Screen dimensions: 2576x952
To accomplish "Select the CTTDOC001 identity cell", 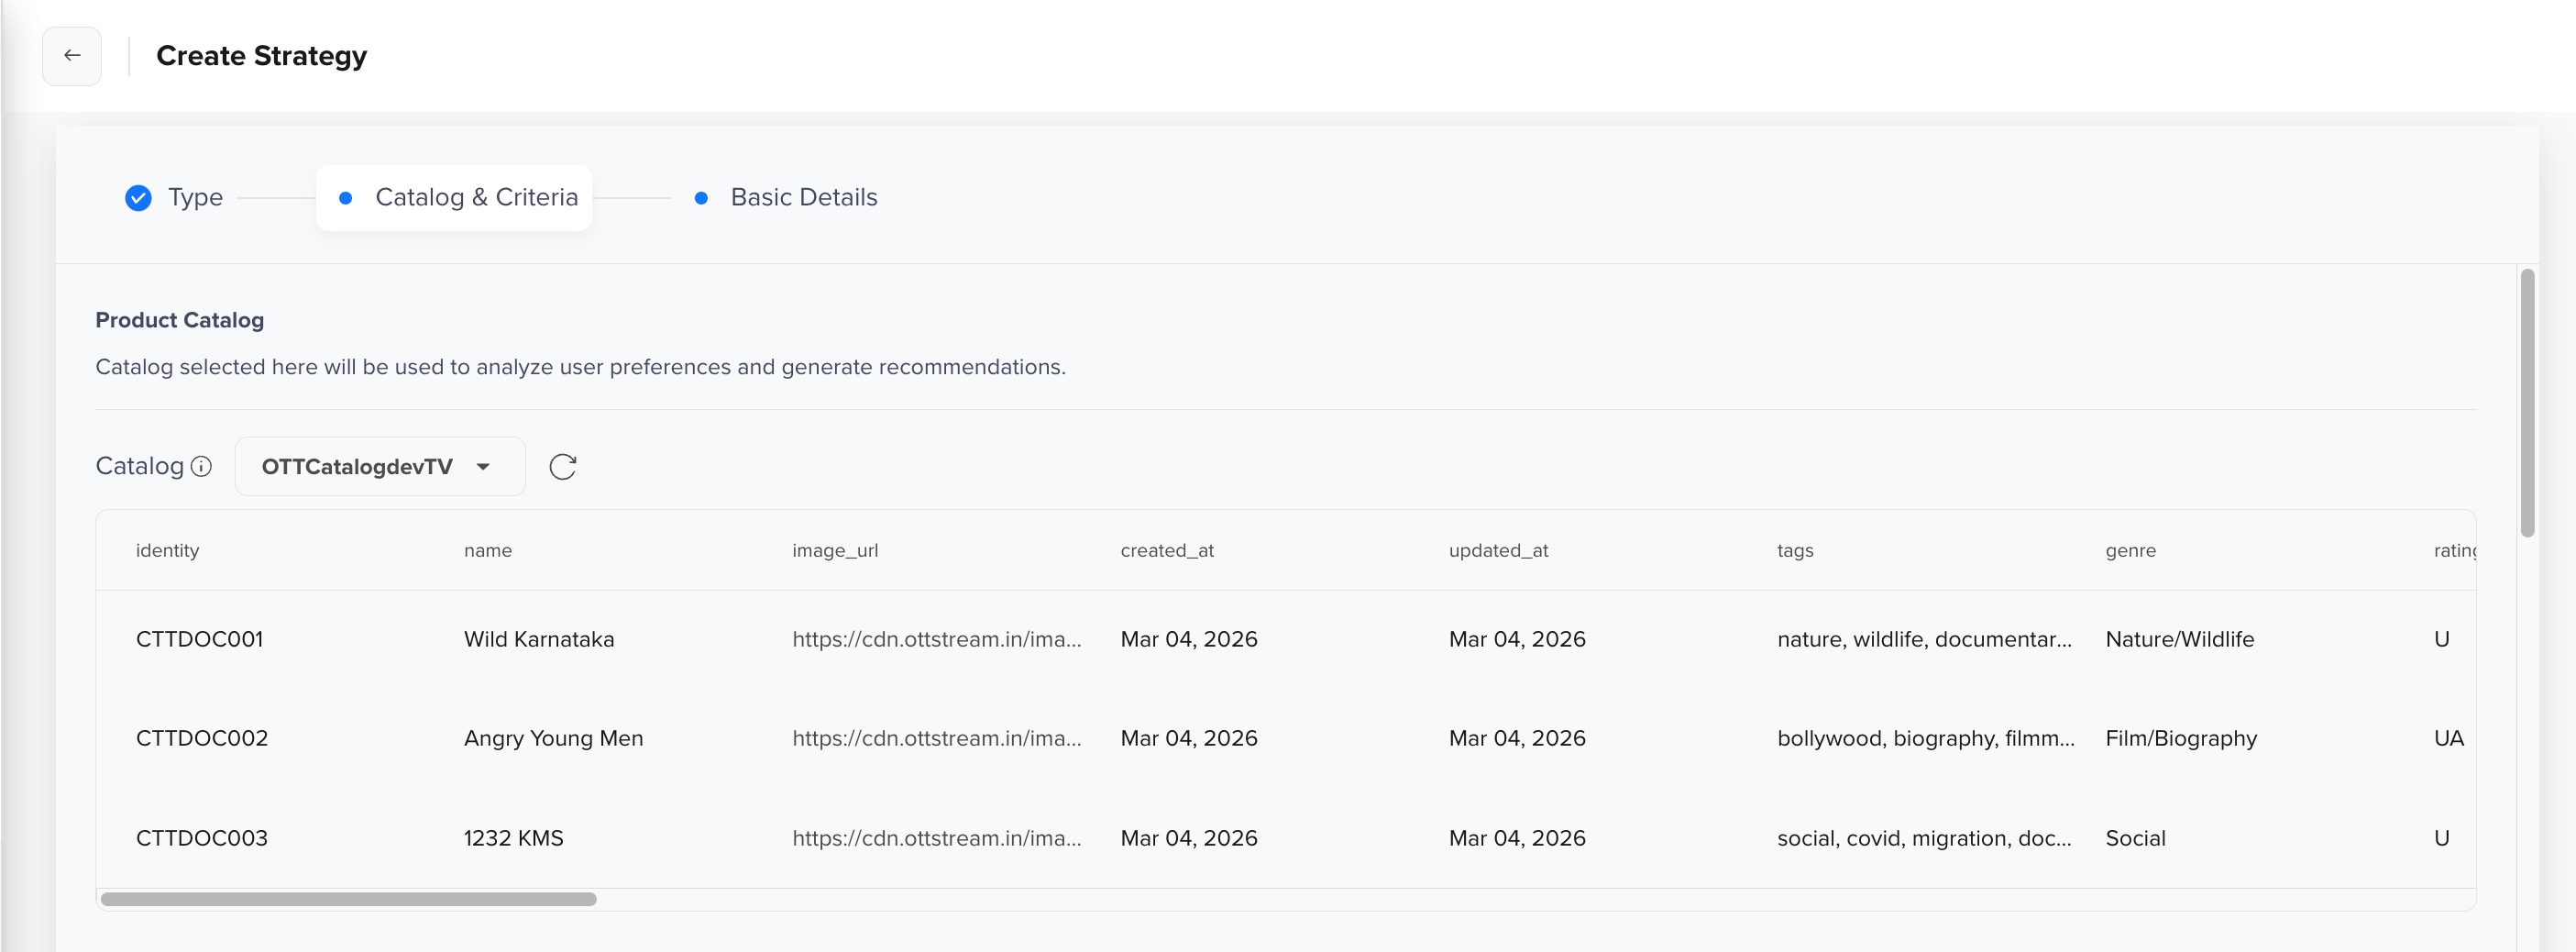I will 200,640.
